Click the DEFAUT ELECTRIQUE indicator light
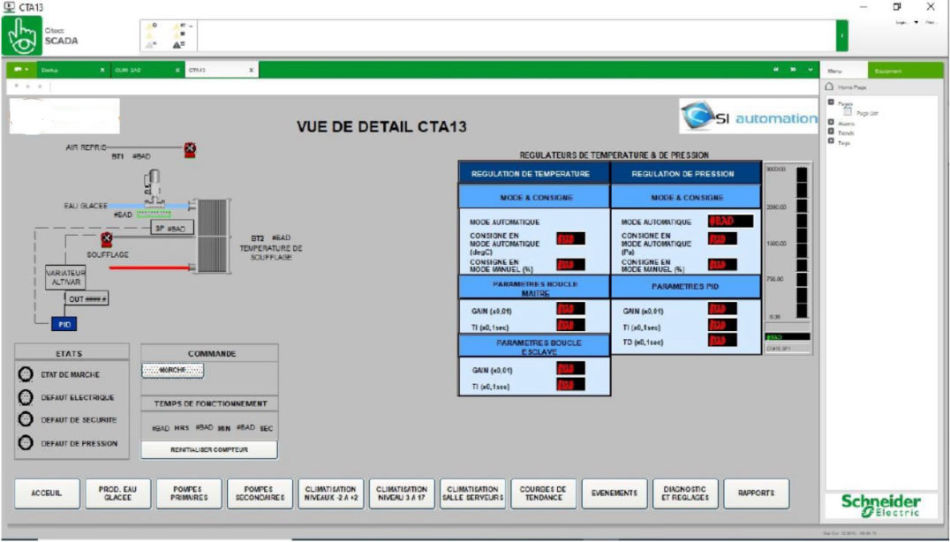Screen dimensions: 950x542 click(27, 397)
